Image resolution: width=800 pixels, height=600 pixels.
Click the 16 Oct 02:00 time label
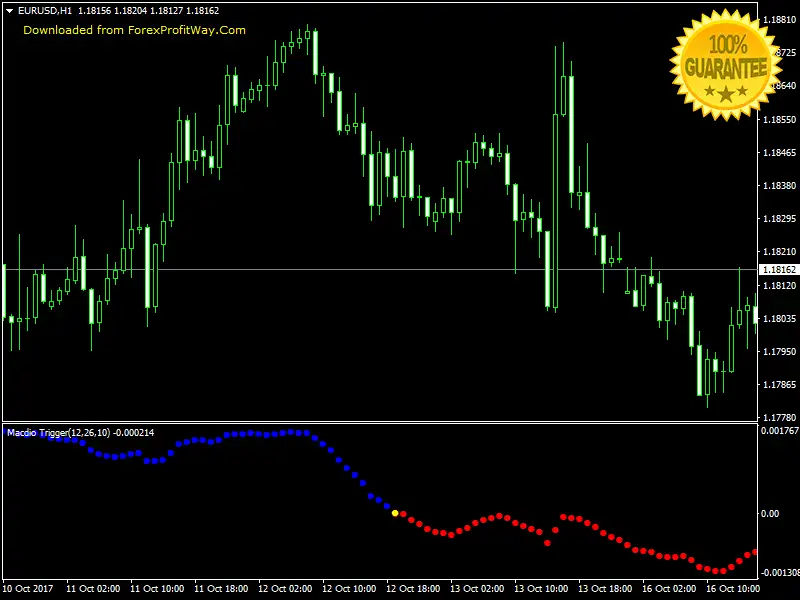pyautogui.click(x=669, y=589)
